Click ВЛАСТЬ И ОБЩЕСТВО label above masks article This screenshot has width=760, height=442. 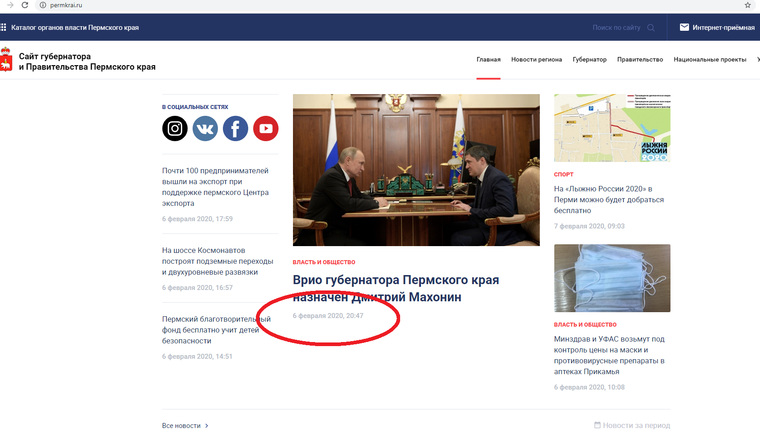pyautogui.click(x=585, y=325)
